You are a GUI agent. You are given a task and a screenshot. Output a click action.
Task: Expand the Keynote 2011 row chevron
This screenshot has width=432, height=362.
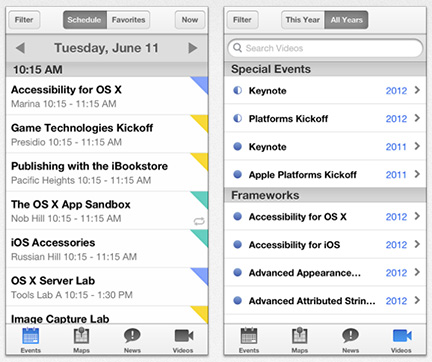point(417,146)
